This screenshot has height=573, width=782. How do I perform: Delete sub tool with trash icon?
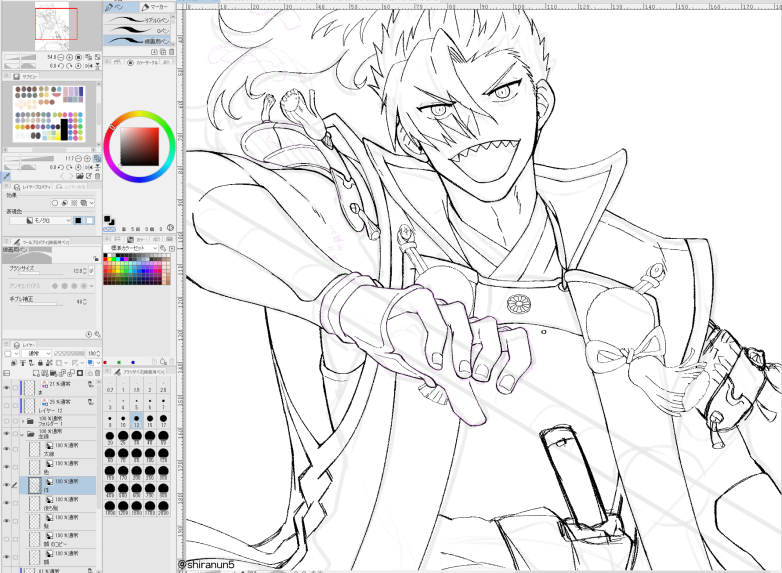(x=172, y=52)
